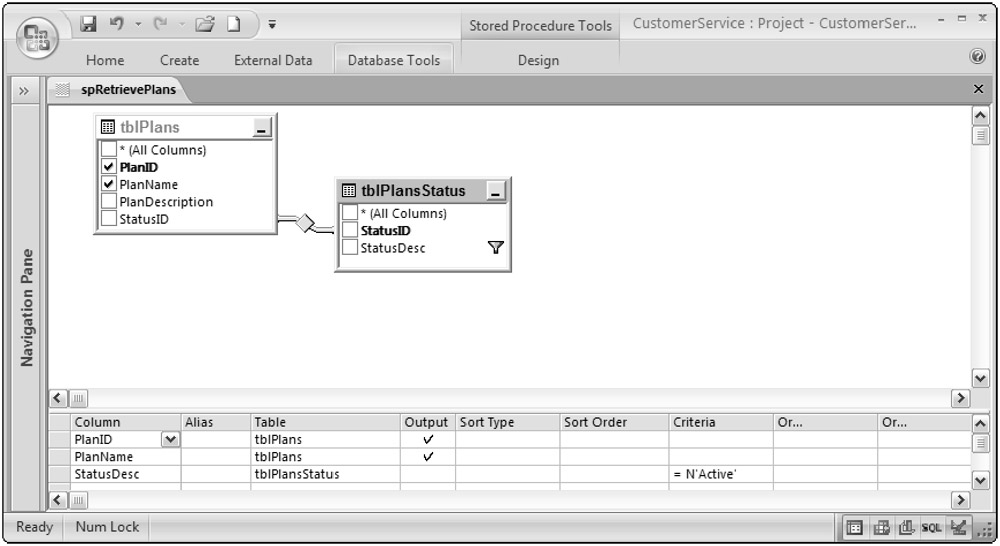Check the PlanDescription column checkbox
This screenshot has width=1000, height=546.
point(108,201)
